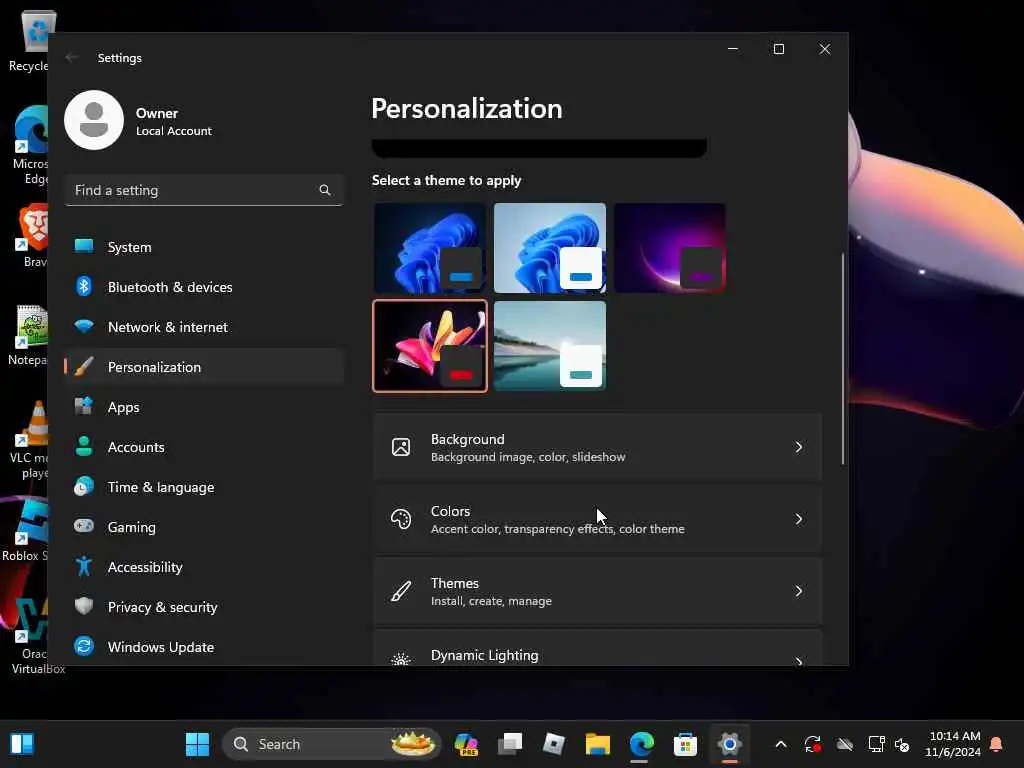Open System settings in sidebar
The image size is (1024, 768).
click(x=204, y=247)
